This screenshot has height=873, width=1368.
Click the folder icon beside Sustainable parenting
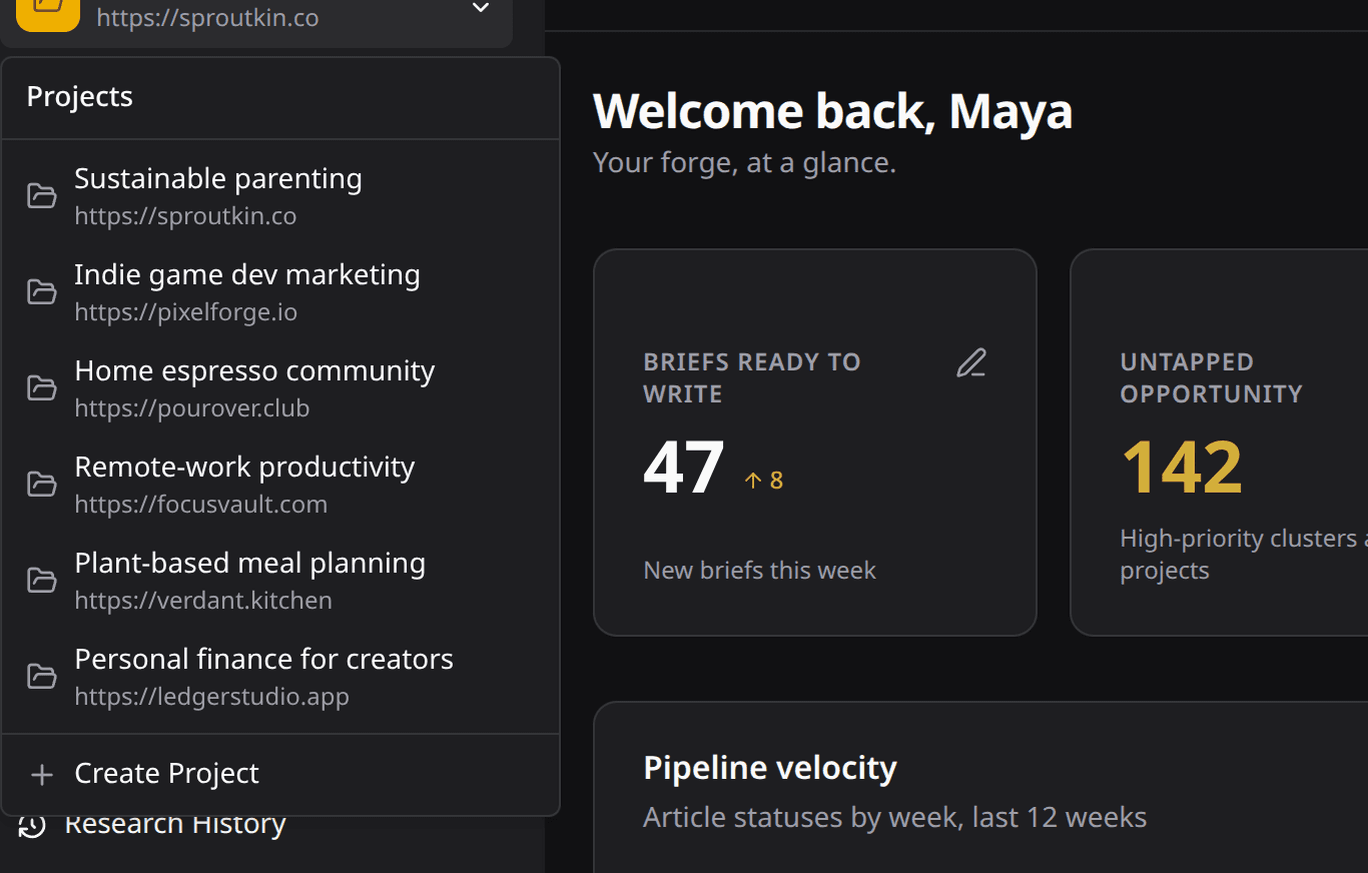(x=41, y=195)
